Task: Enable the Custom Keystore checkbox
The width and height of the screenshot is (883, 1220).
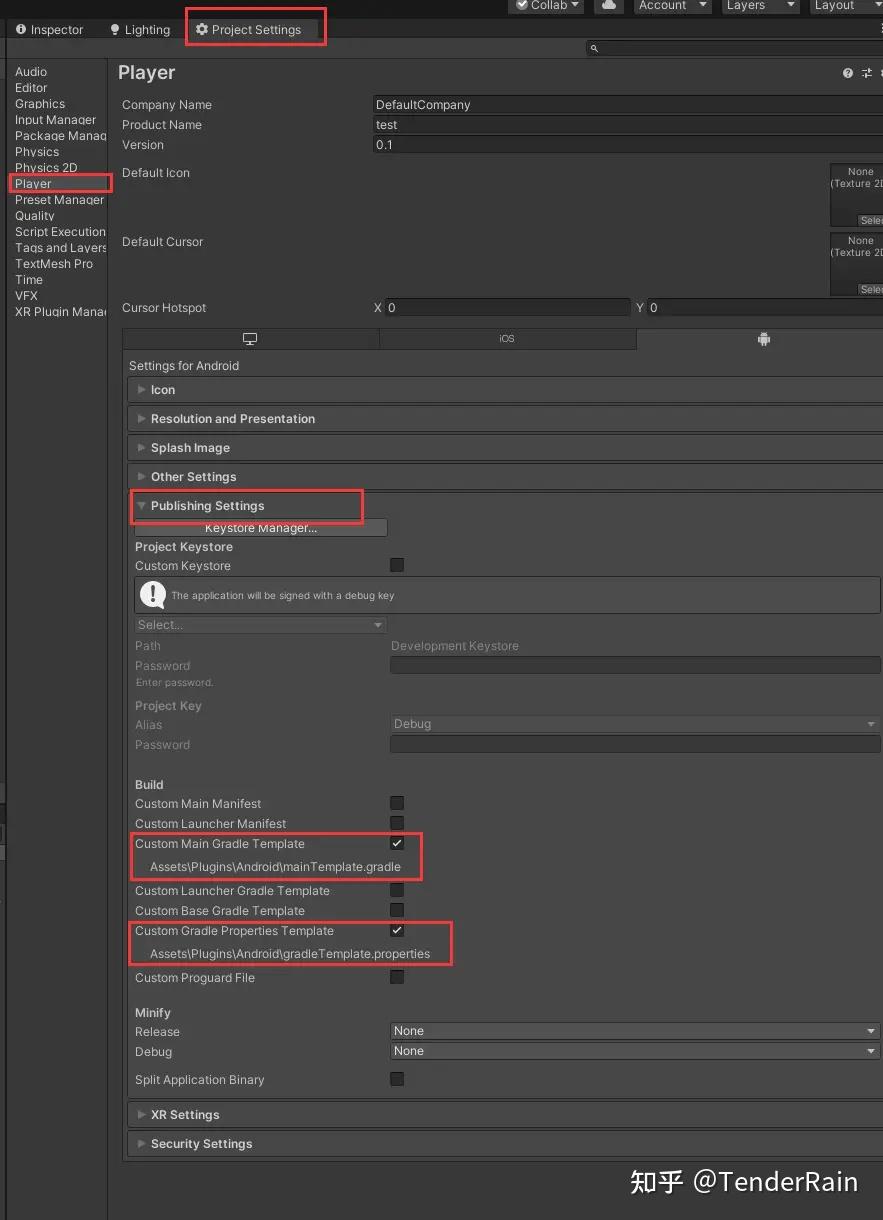Action: click(x=397, y=566)
